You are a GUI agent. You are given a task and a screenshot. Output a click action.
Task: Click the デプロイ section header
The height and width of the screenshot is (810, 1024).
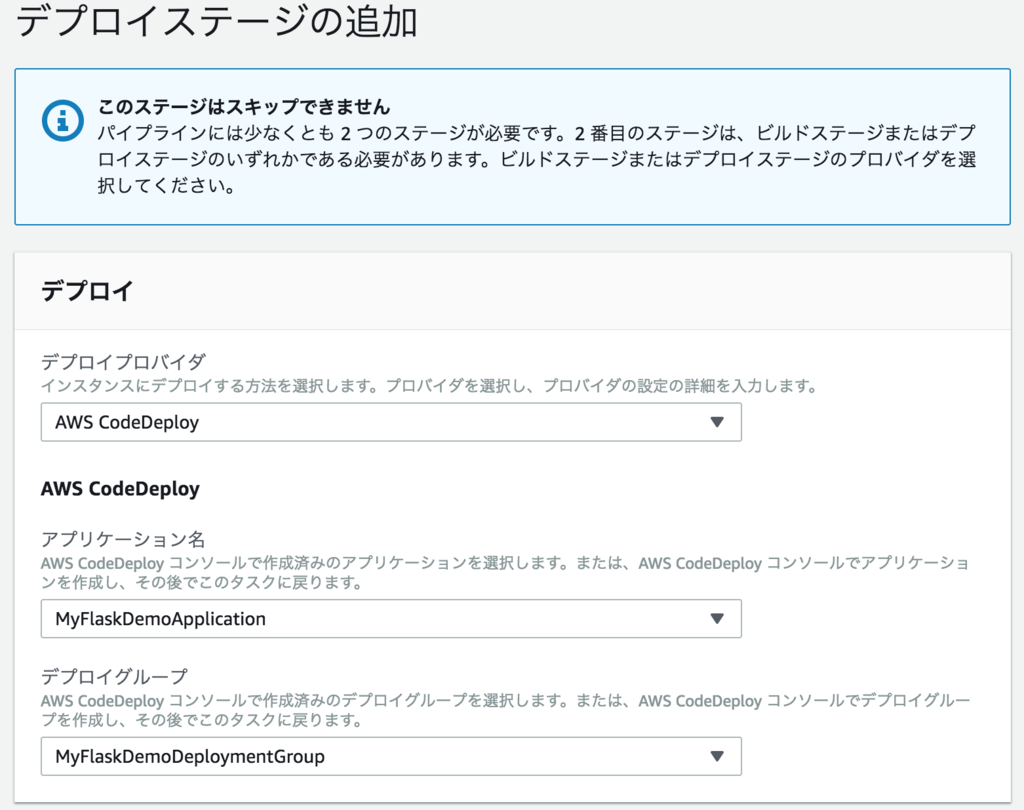point(87,291)
